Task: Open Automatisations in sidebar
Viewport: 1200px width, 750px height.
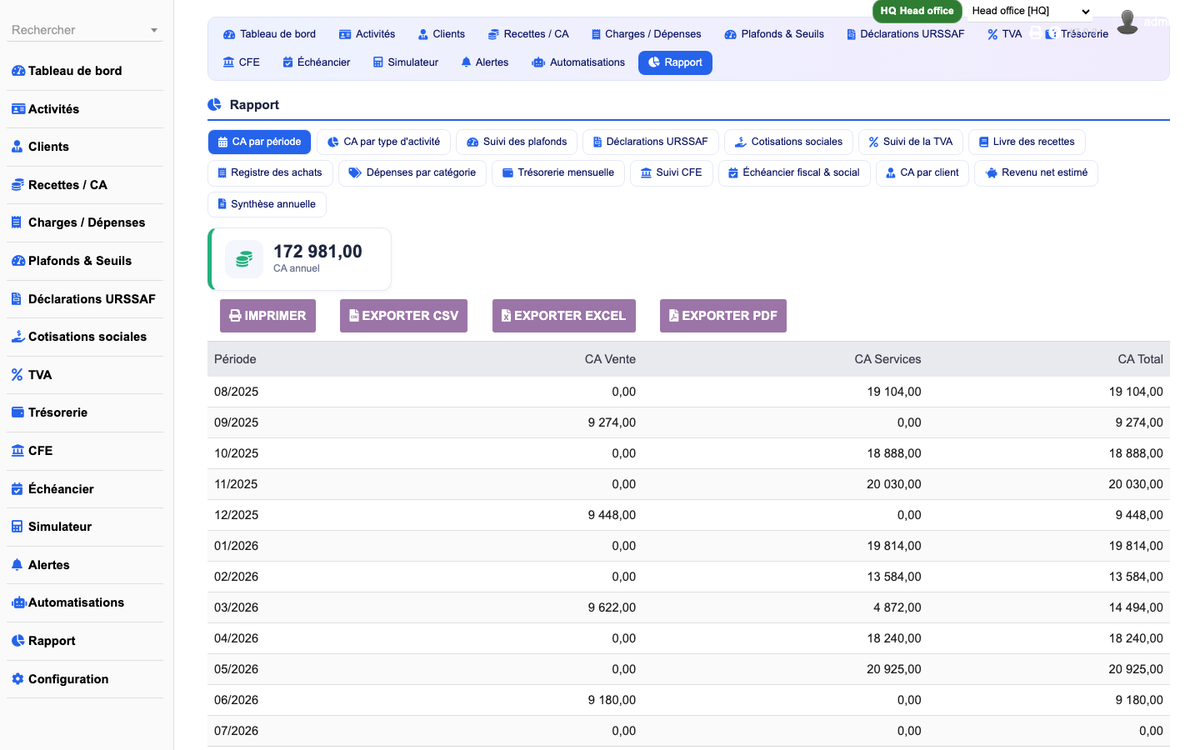Action: click(67, 603)
